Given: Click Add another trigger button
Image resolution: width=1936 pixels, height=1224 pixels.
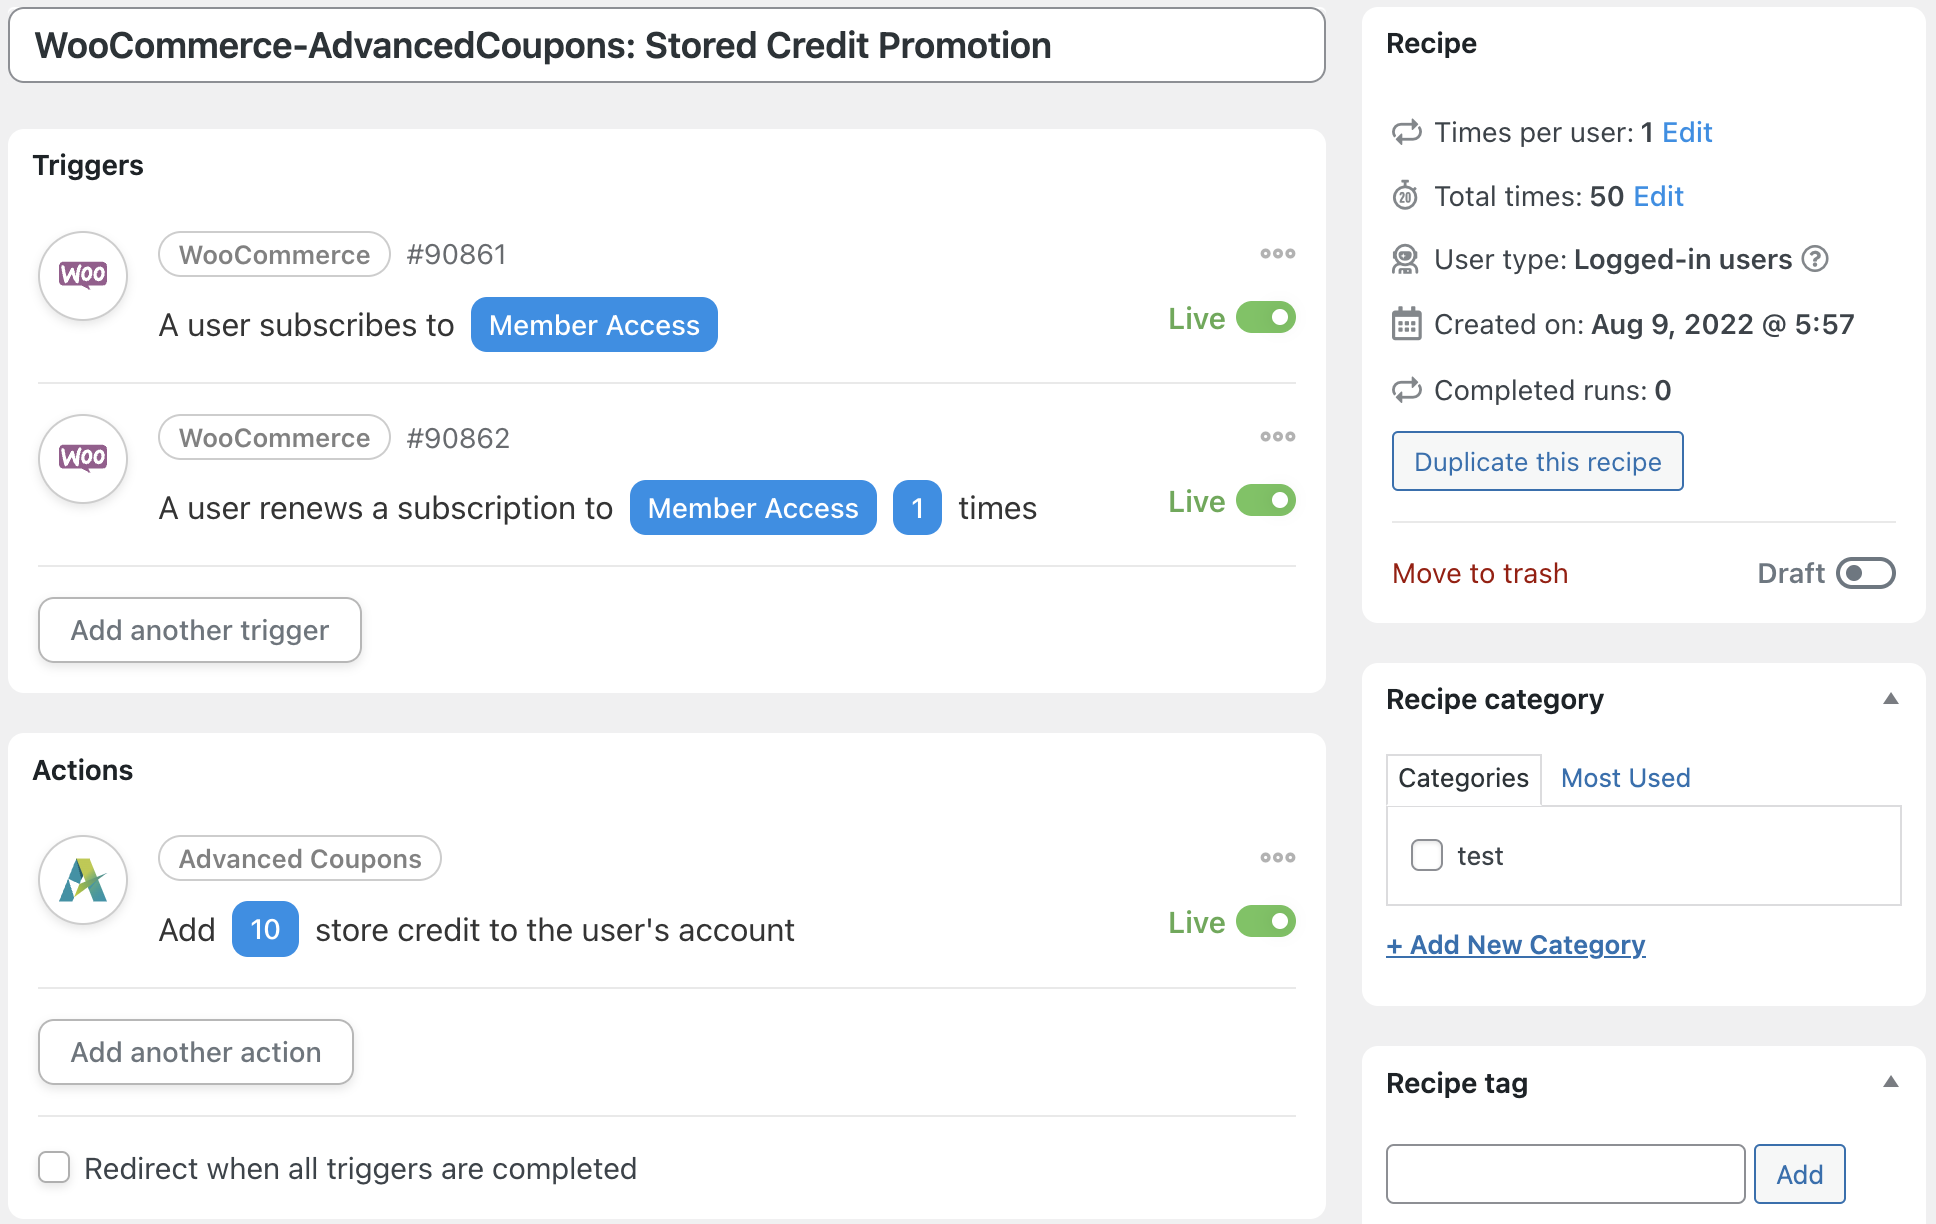Looking at the screenshot, I should coord(200,630).
